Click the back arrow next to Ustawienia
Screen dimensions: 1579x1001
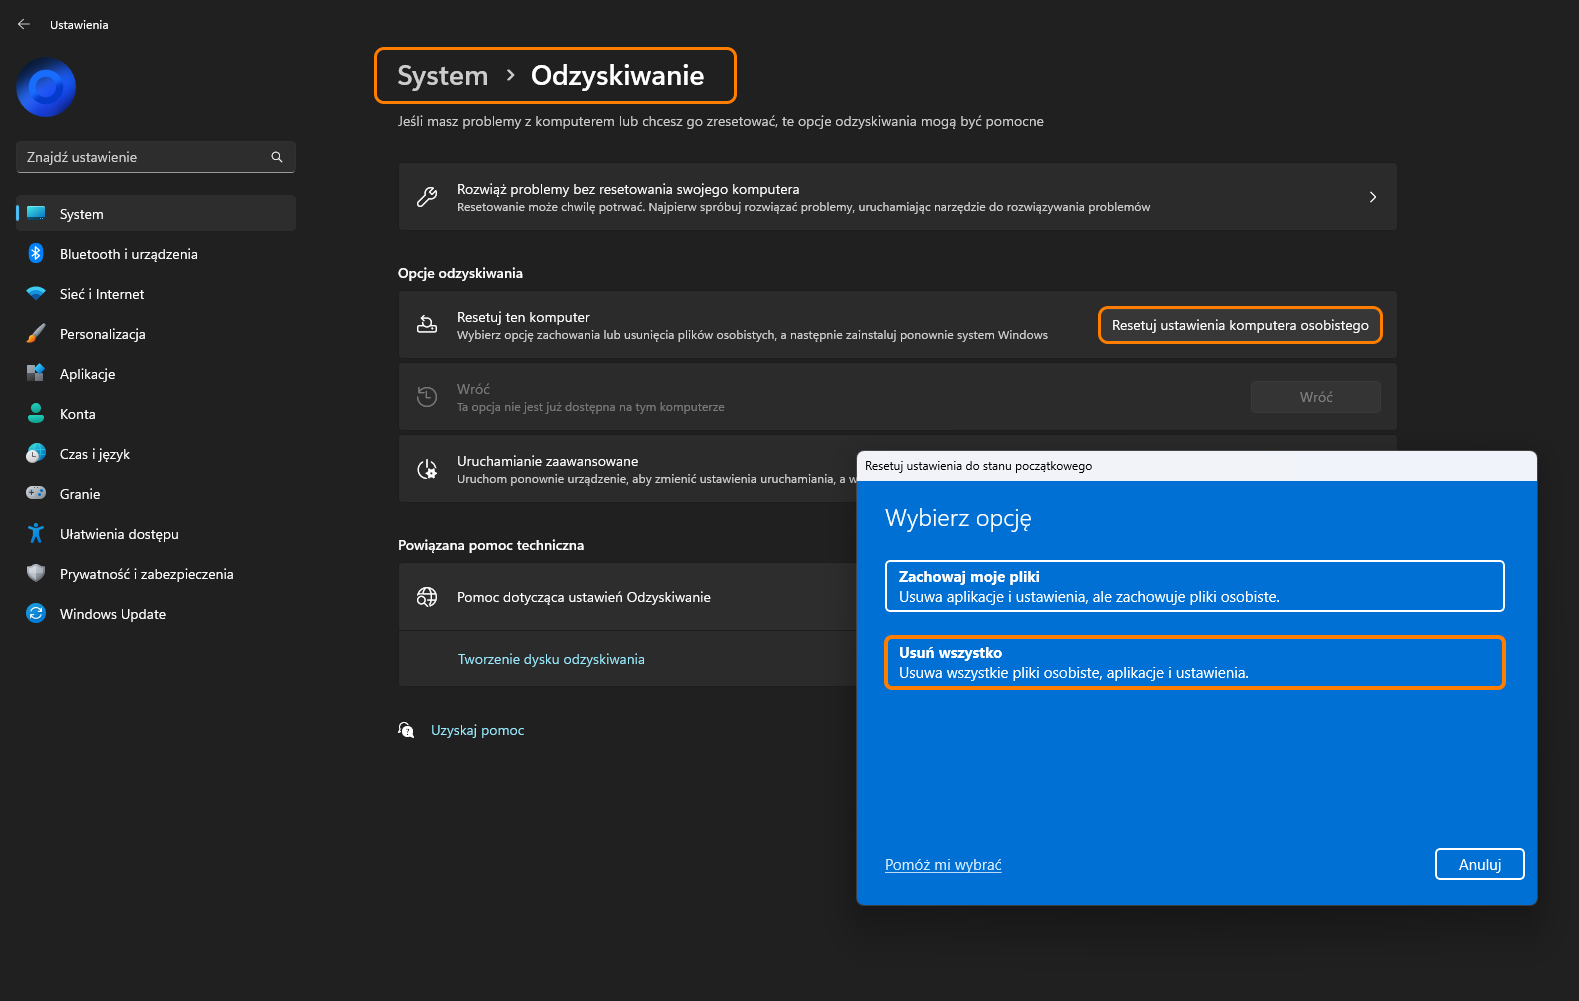[x=24, y=24]
